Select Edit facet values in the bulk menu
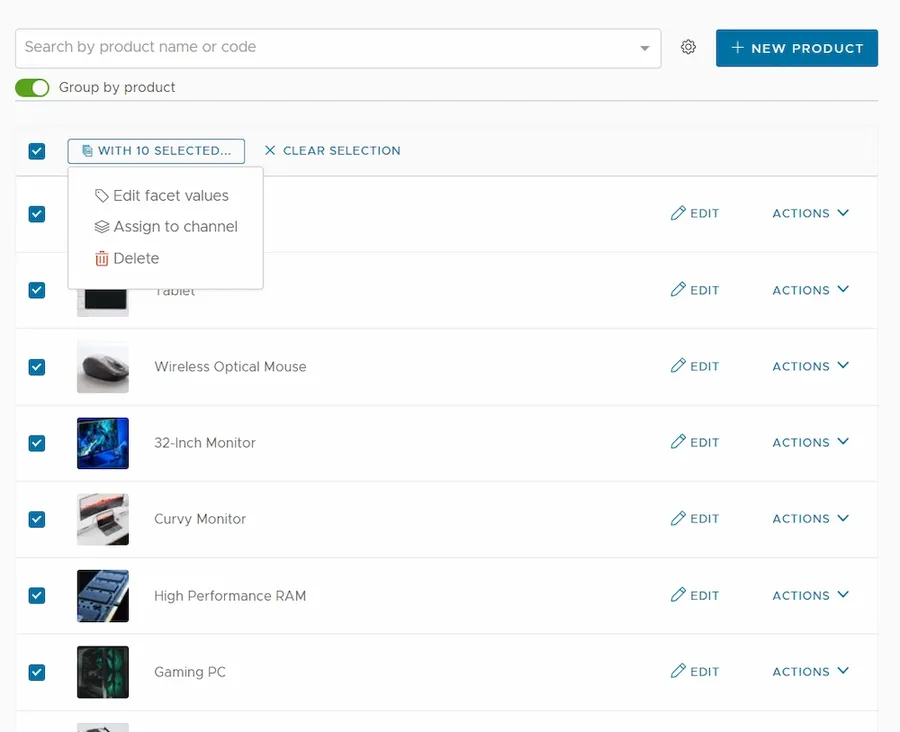The image size is (900, 732). click(x=170, y=196)
